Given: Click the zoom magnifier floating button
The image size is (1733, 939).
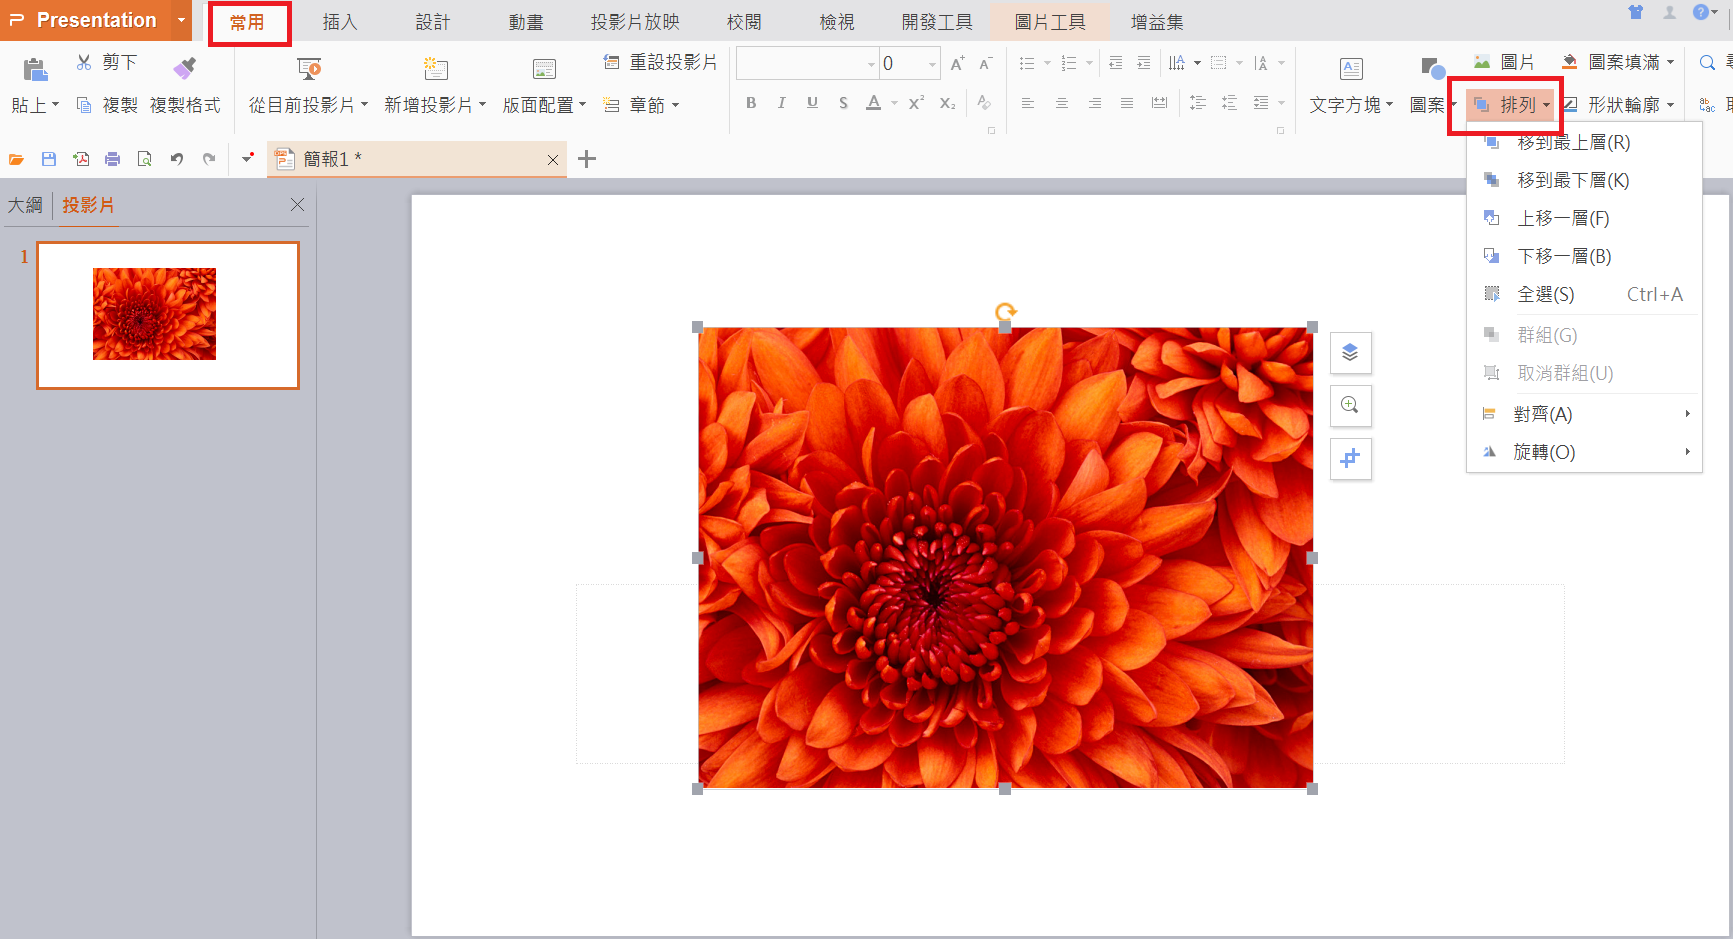Looking at the screenshot, I should 1350,405.
